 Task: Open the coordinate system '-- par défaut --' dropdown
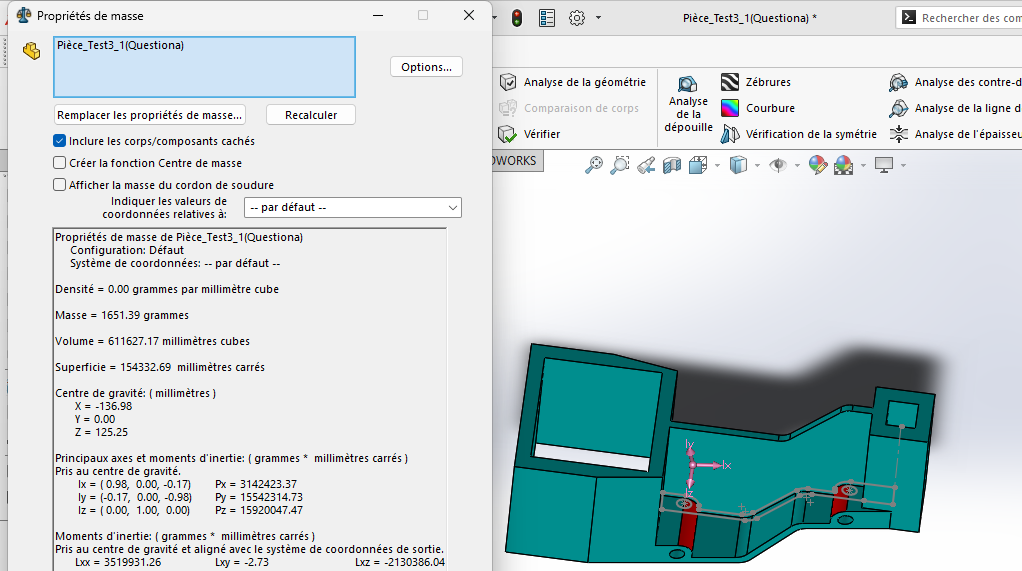coord(353,207)
